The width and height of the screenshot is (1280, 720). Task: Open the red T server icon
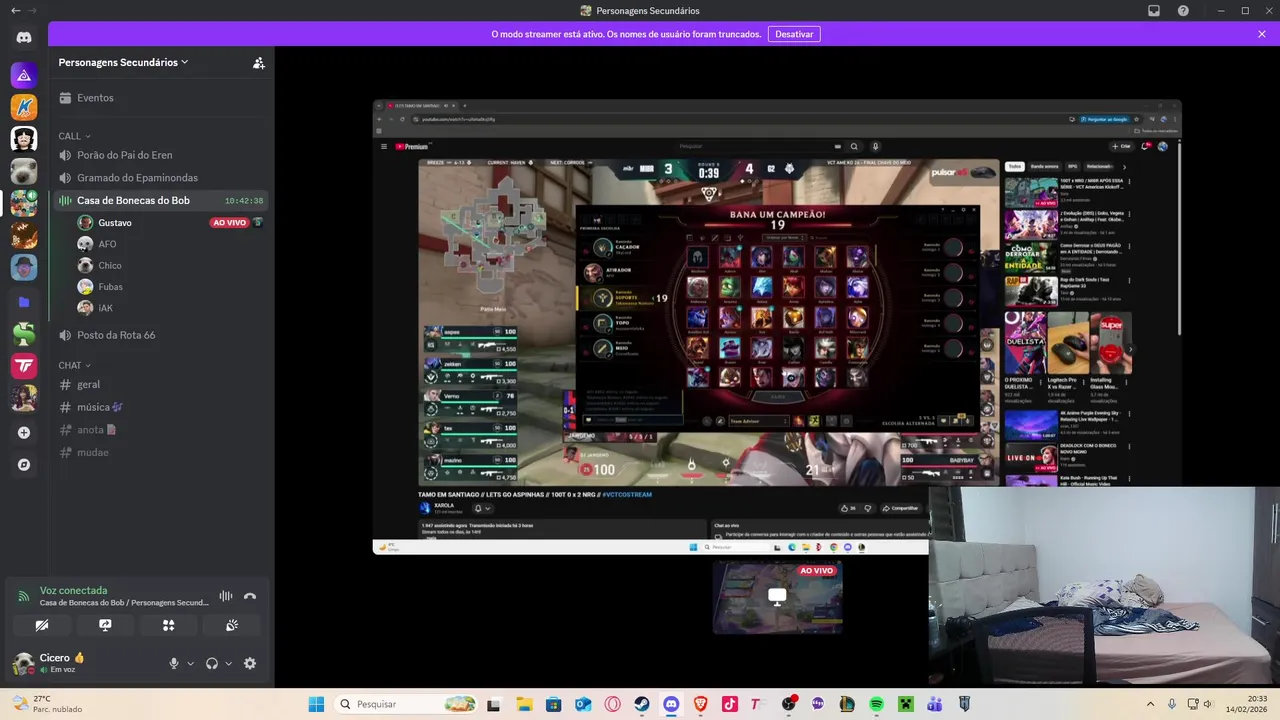click(x=24, y=366)
